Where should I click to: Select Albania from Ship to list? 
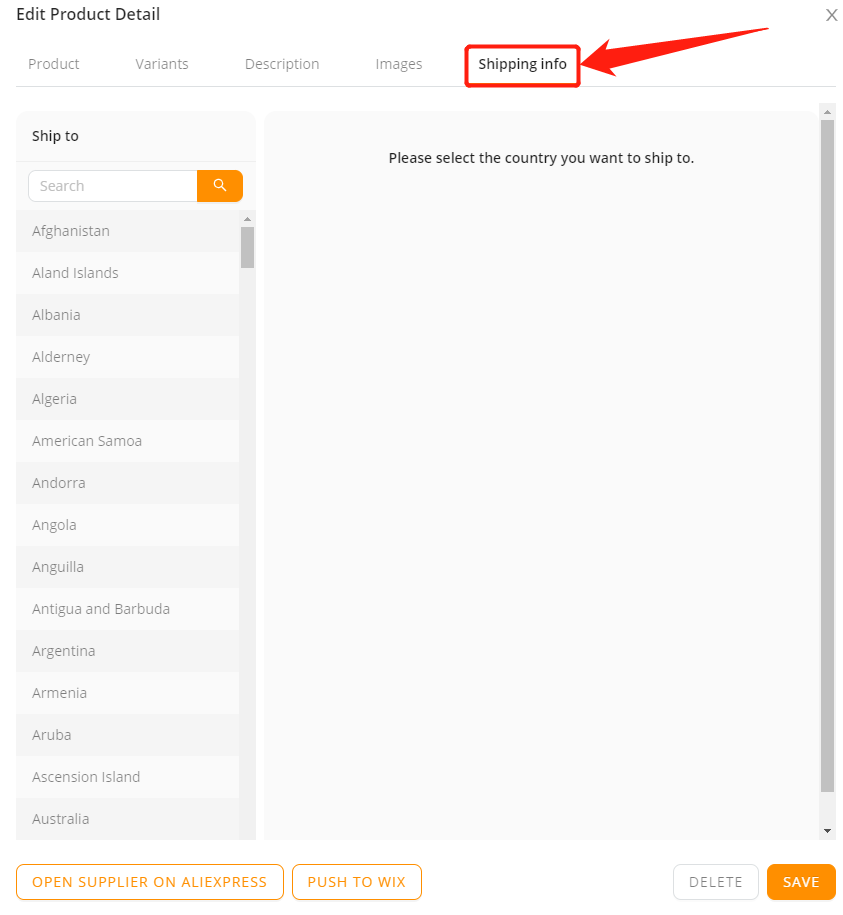point(128,315)
